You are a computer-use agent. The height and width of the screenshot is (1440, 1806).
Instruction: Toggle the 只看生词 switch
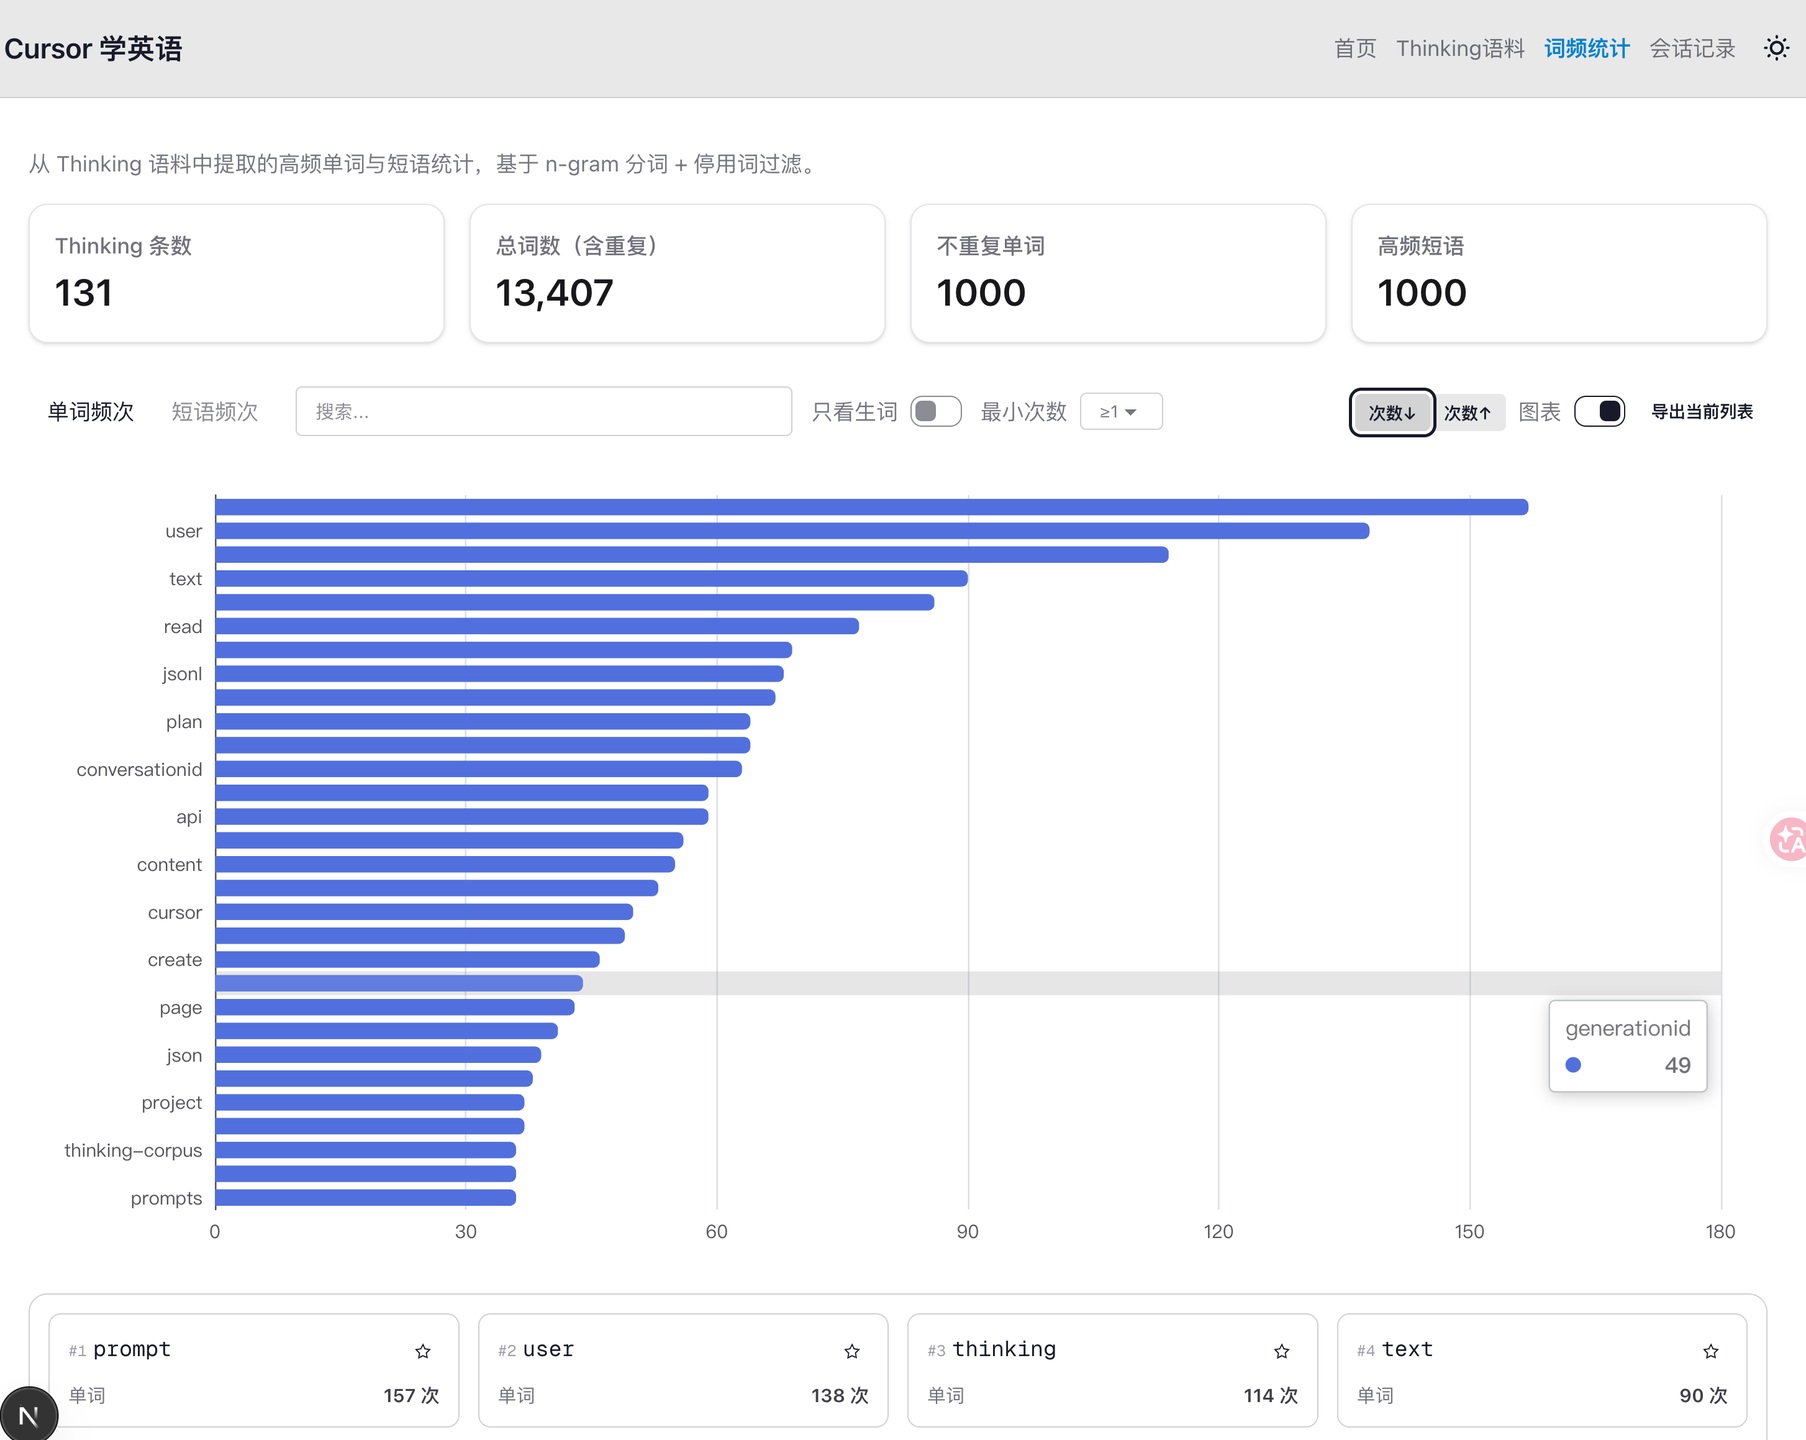936,411
